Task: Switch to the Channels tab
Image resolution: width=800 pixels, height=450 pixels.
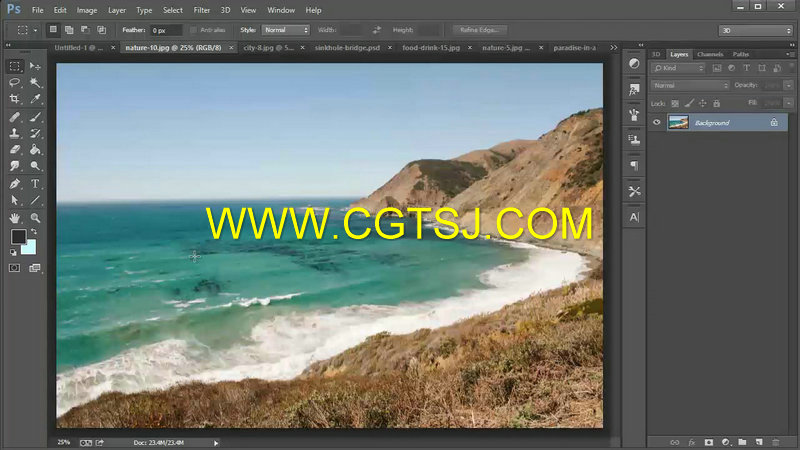Action: (x=710, y=54)
